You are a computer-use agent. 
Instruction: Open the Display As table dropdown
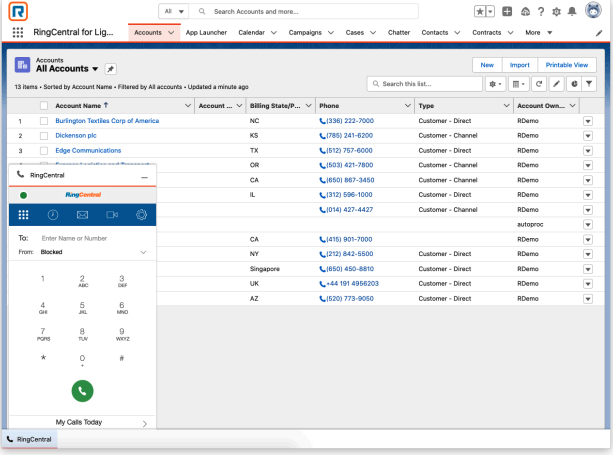pyautogui.click(x=519, y=84)
